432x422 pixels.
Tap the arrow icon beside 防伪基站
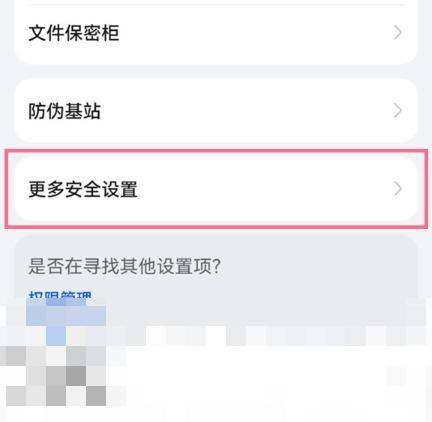click(397, 111)
